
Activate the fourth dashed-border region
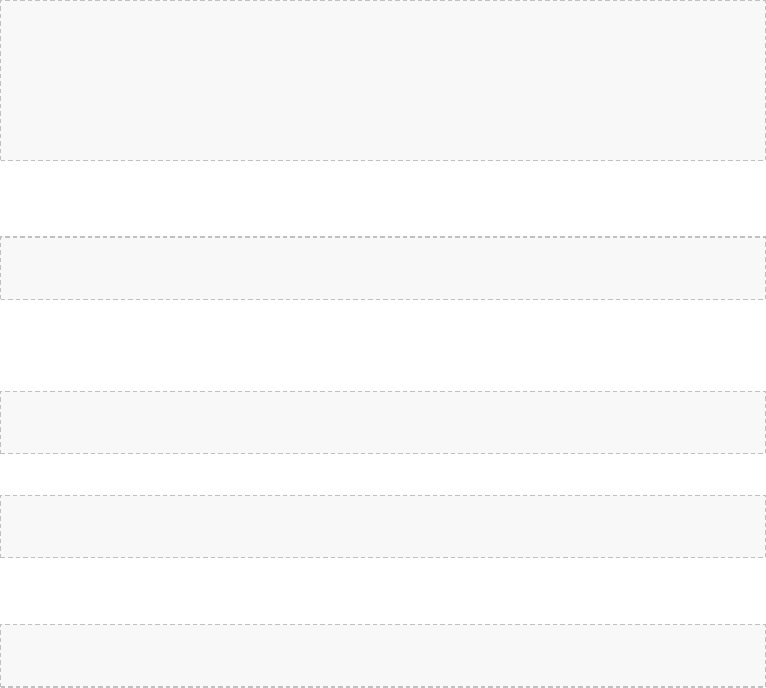pos(383,526)
